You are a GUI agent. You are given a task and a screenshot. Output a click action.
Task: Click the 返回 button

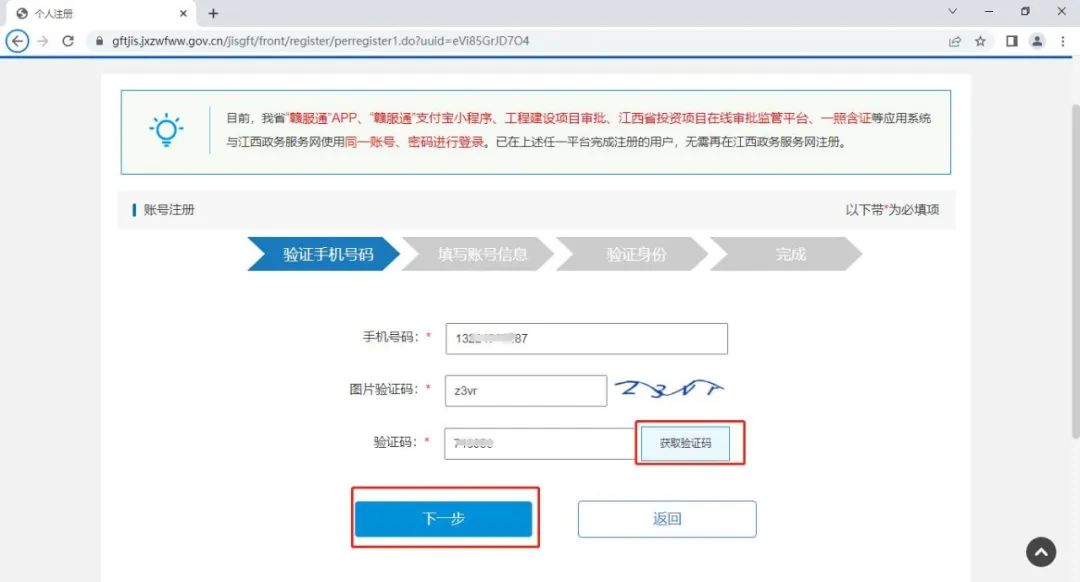pyautogui.click(x=666, y=519)
